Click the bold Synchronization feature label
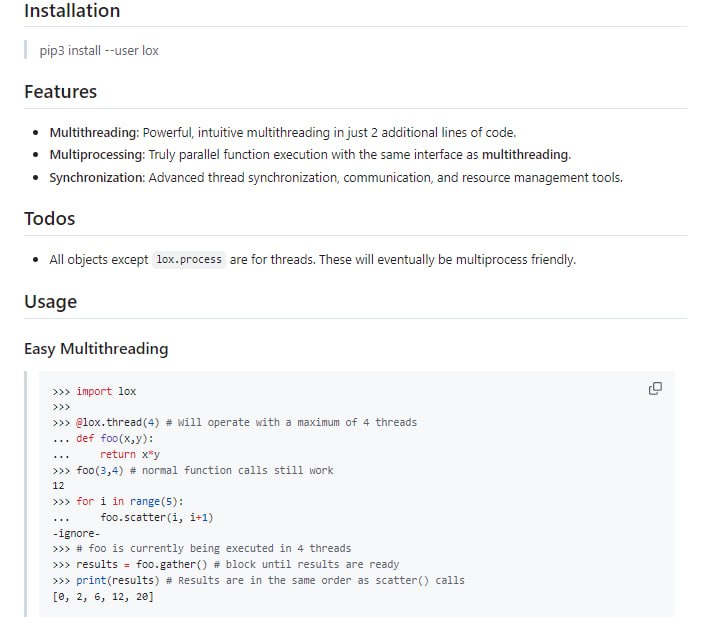Image resolution: width=711 pixels, height=627 pixels. point(97,178)
